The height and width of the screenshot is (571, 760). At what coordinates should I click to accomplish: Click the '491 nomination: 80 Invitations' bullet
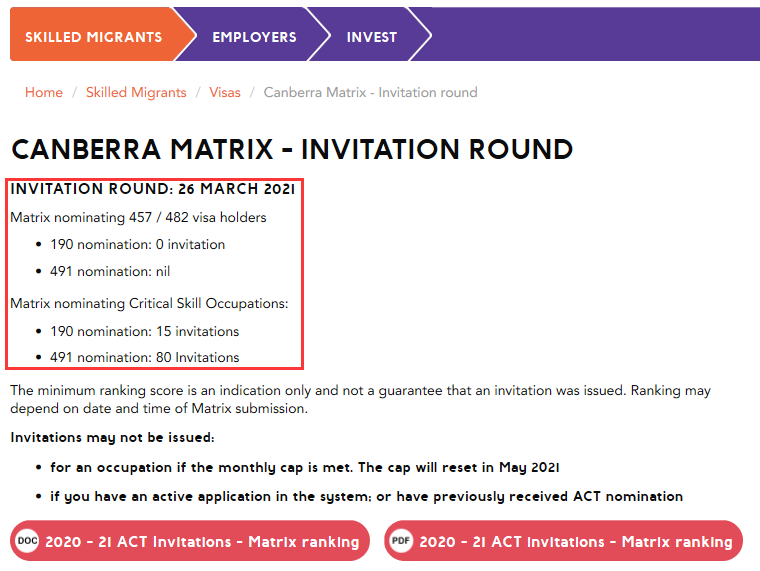pyautogui.click(x=145, y=357)
